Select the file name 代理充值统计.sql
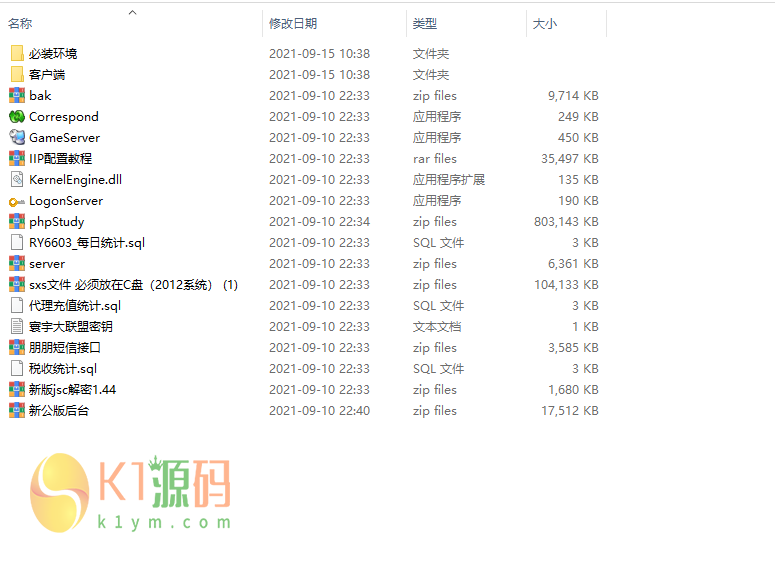The width and height of the screenshot is (775, 563). [75, 305]
